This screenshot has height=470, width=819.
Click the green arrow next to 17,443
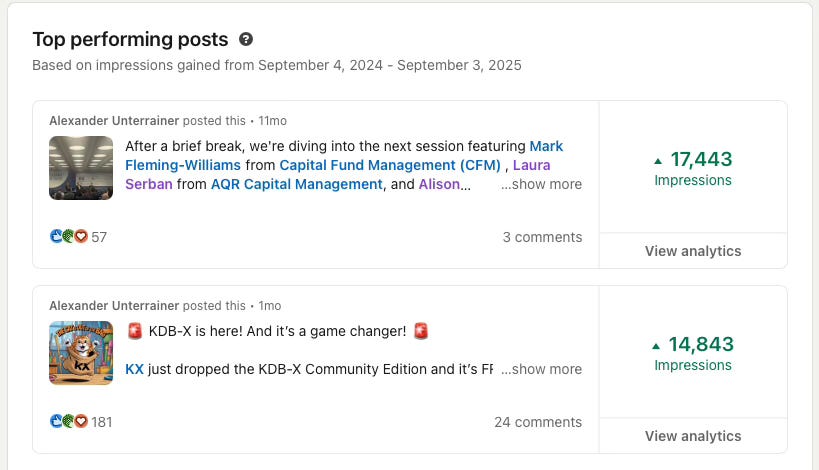point(658,161)
